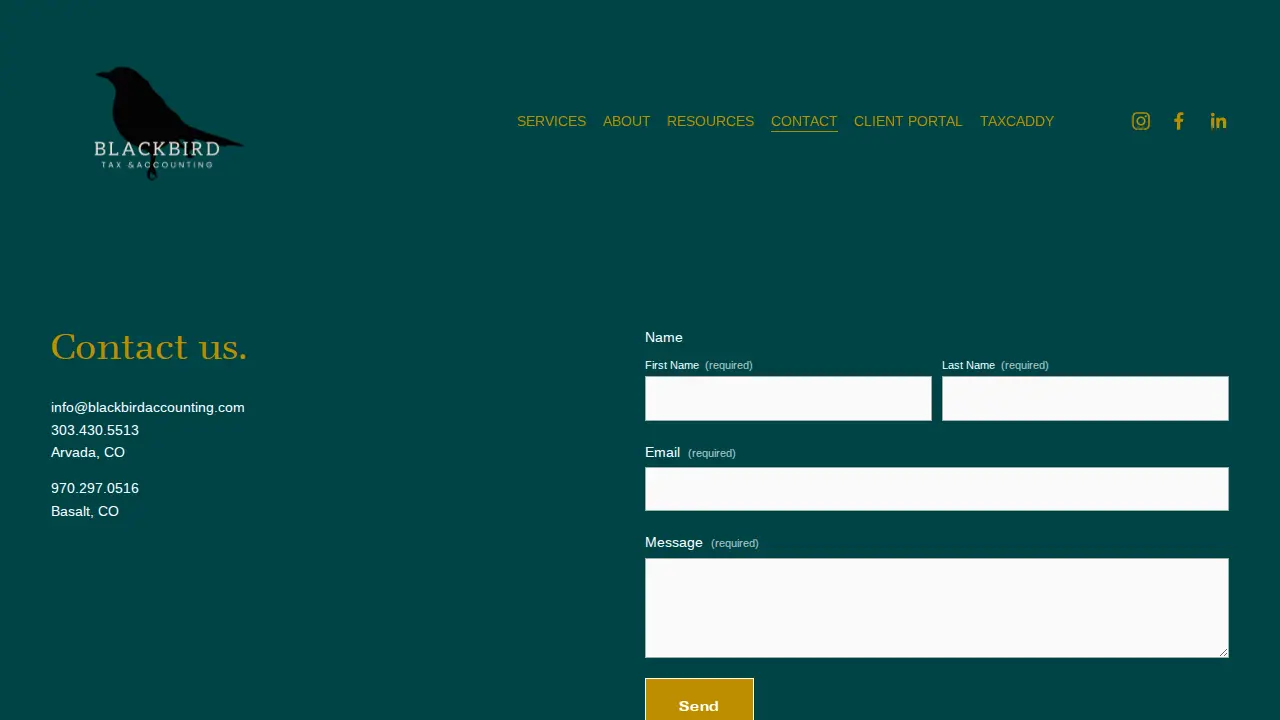The height and width of the screenshot is (720, 1280).
Task: Open the Instagram profile icon
Action: pos(1141,121)
